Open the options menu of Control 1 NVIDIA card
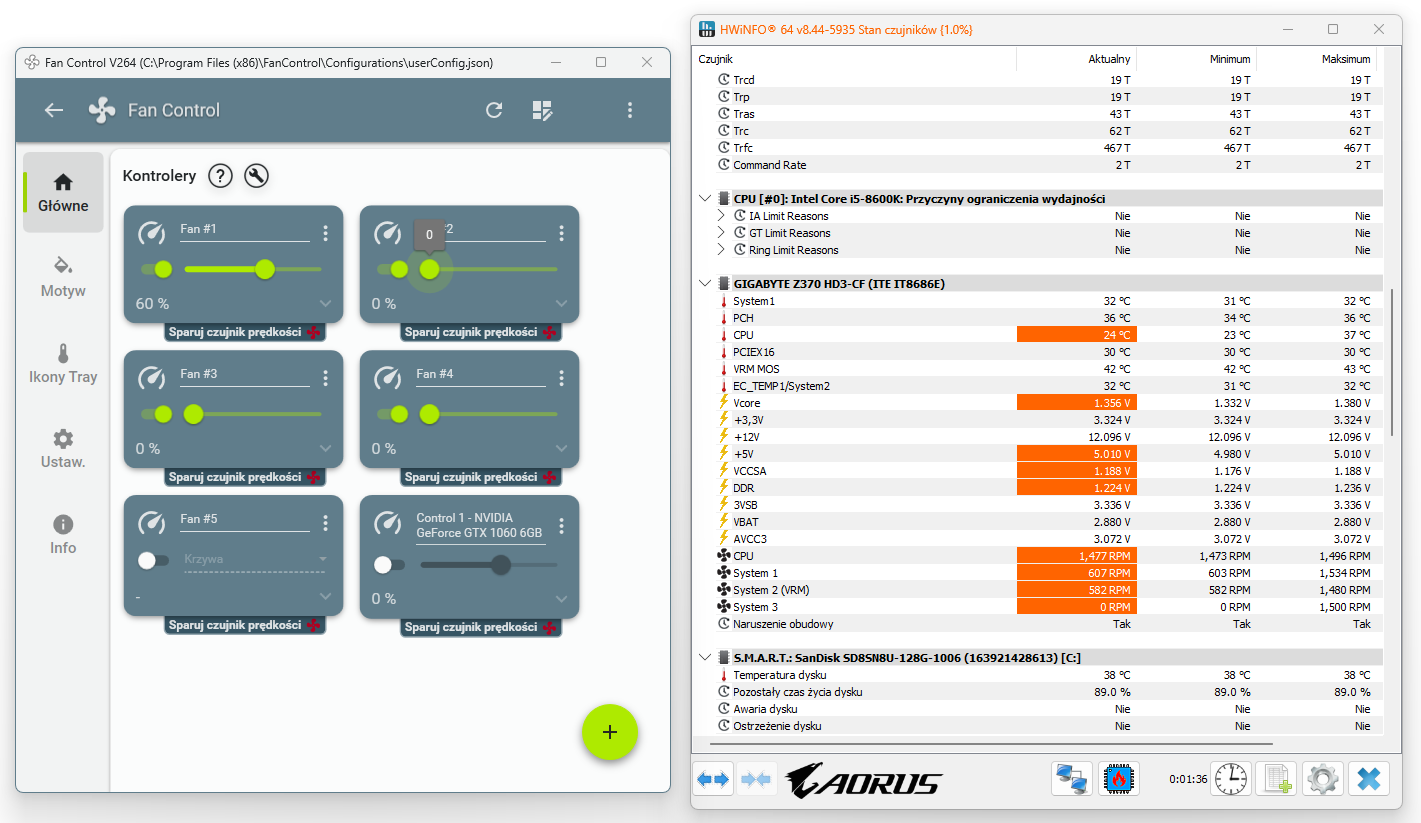Viewport: 1421px width, 823px height. point(562,526)
